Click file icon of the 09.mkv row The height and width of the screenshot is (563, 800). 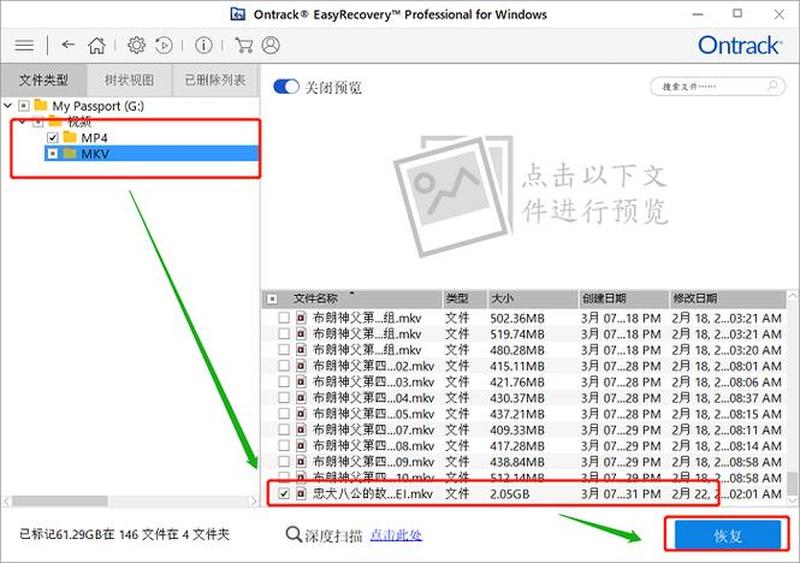pos(301,461)
